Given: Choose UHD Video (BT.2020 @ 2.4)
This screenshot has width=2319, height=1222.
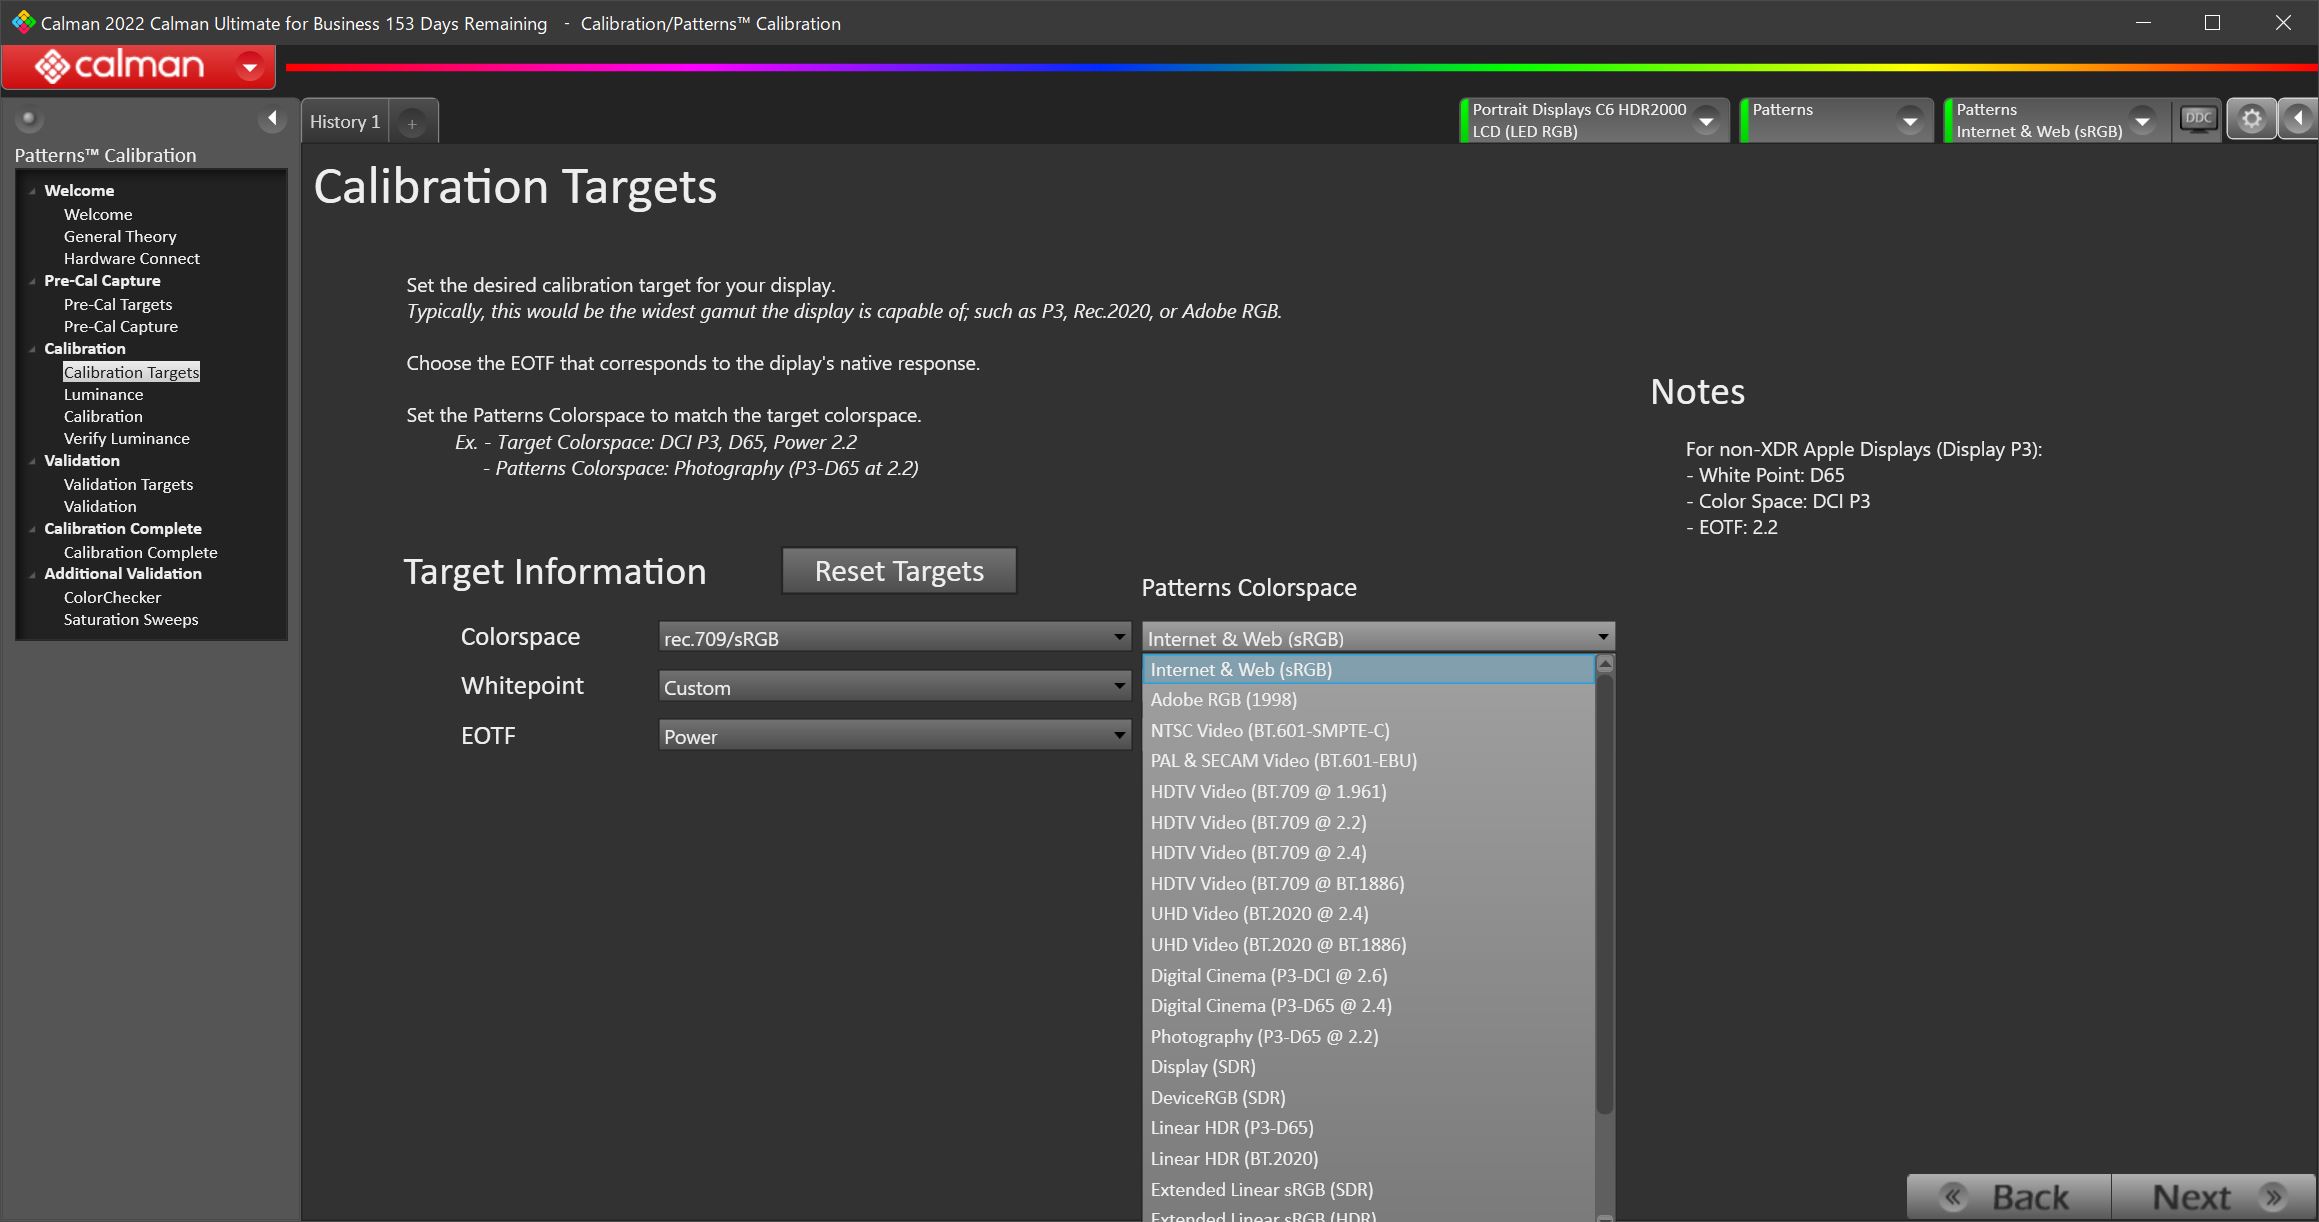Looking at the screenshot, I should pyautogui.click(x=1368, y=914).
